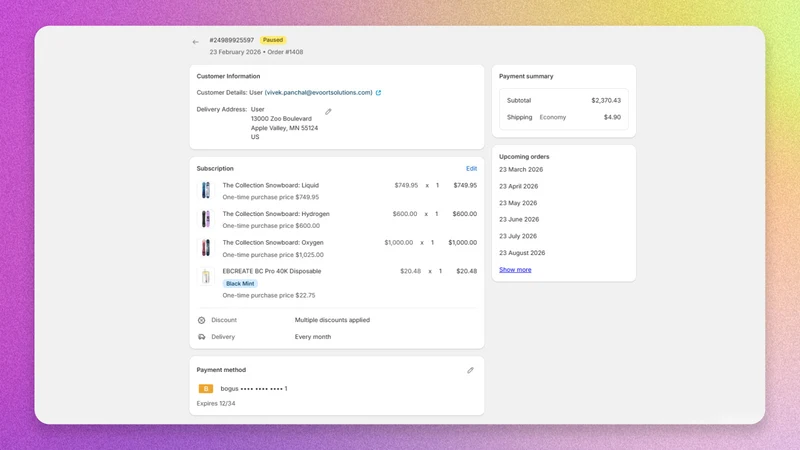Click upcoming order 23 June 2026
The width and height of the screenshot is (800, 450).
pos(519,219)
